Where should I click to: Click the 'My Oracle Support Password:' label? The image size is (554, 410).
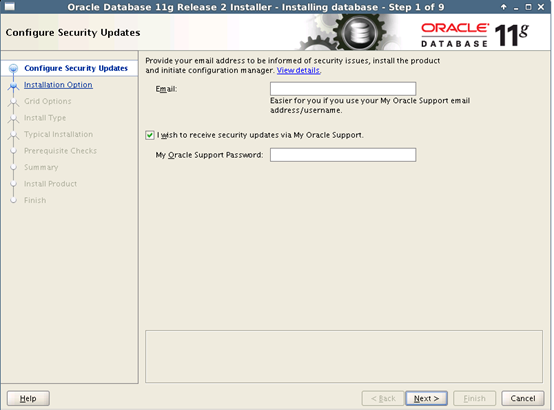point(209,155)
